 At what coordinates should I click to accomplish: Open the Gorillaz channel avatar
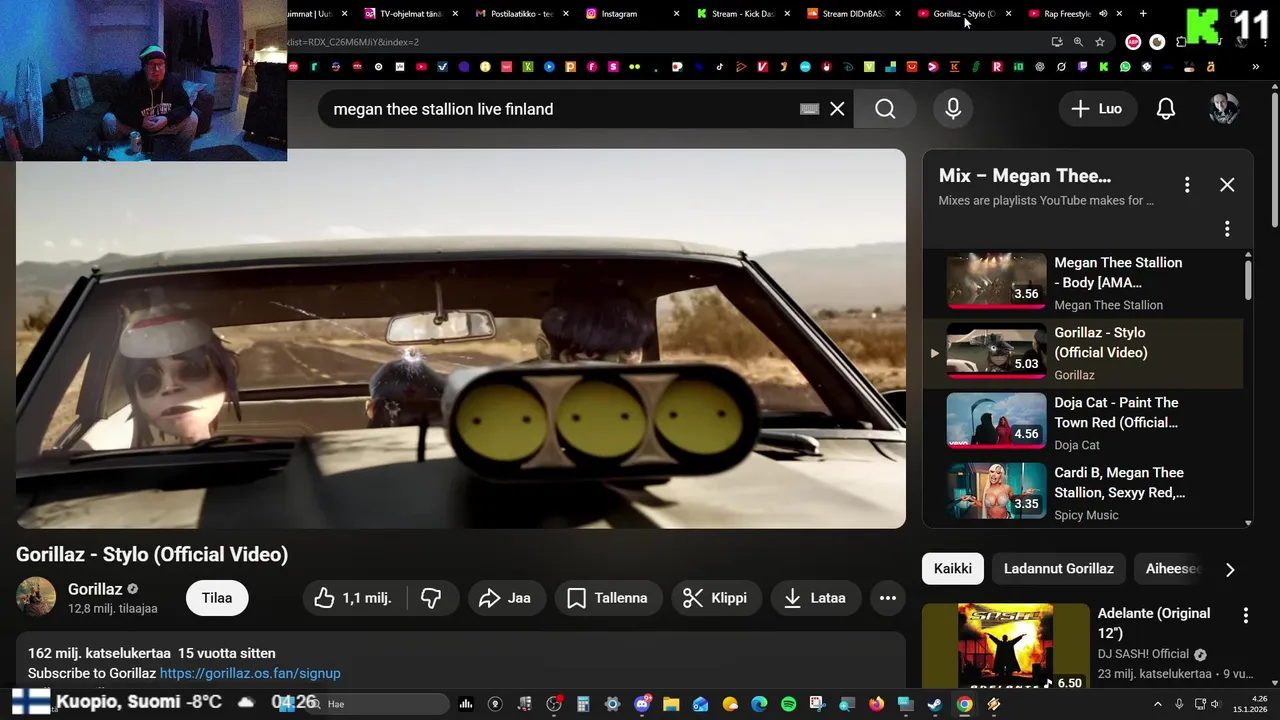tap(36, 597)
